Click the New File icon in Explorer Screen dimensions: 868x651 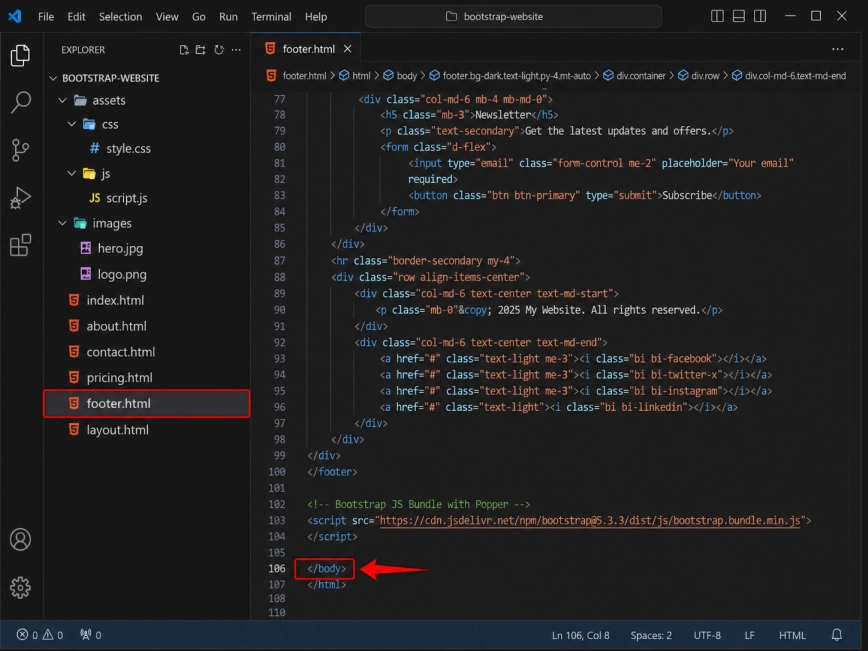tap(184, 50)
